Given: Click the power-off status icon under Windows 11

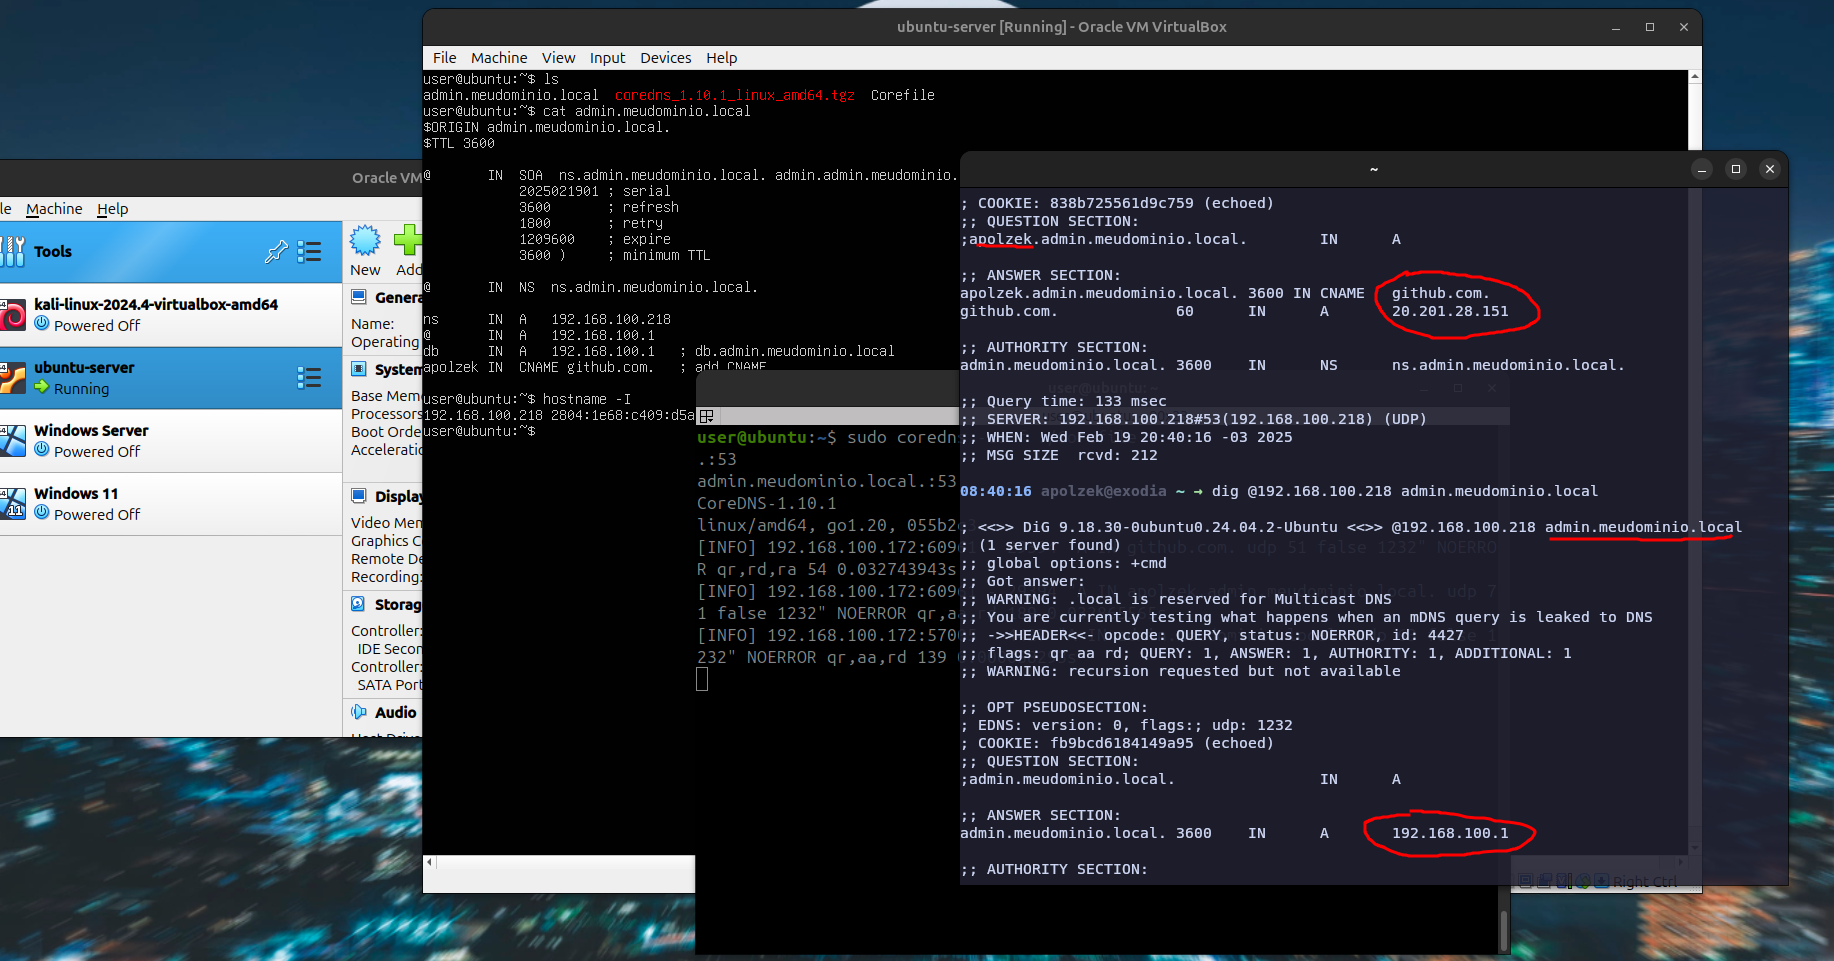Looking at the screenshot, I should [x=42, y=513].
